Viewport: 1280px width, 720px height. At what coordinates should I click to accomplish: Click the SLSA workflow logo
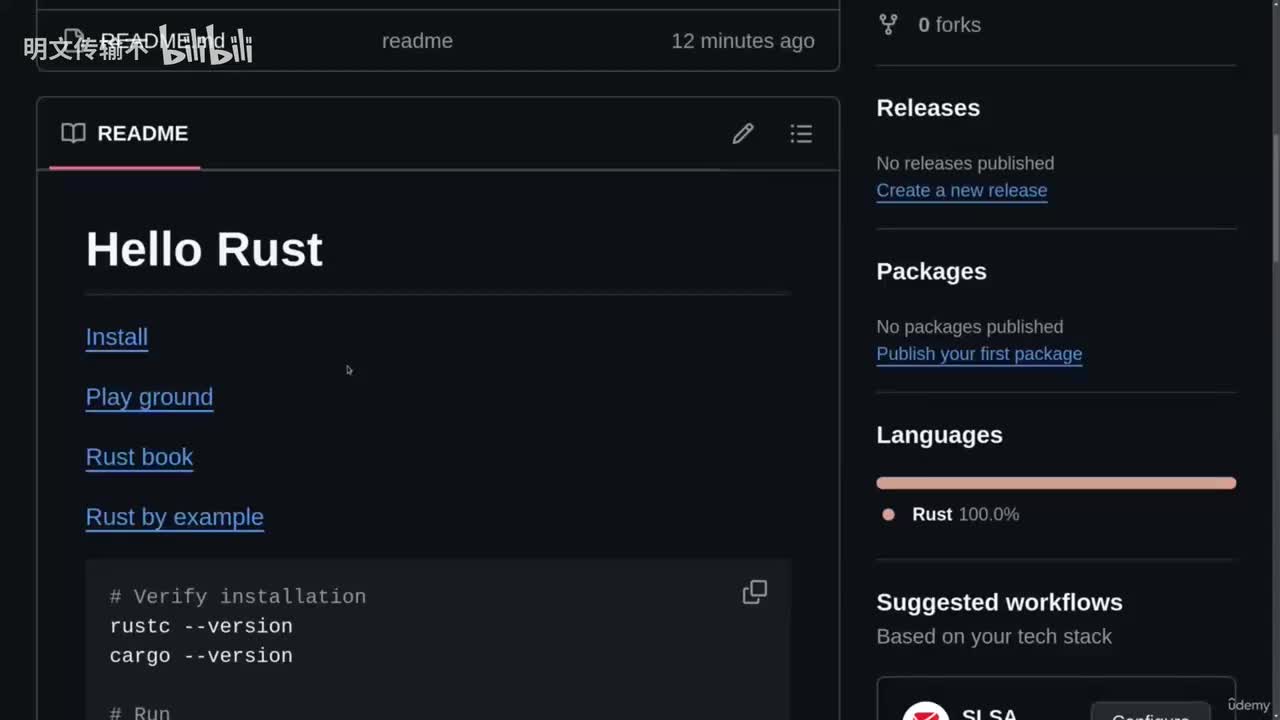(x=925, y=712)
